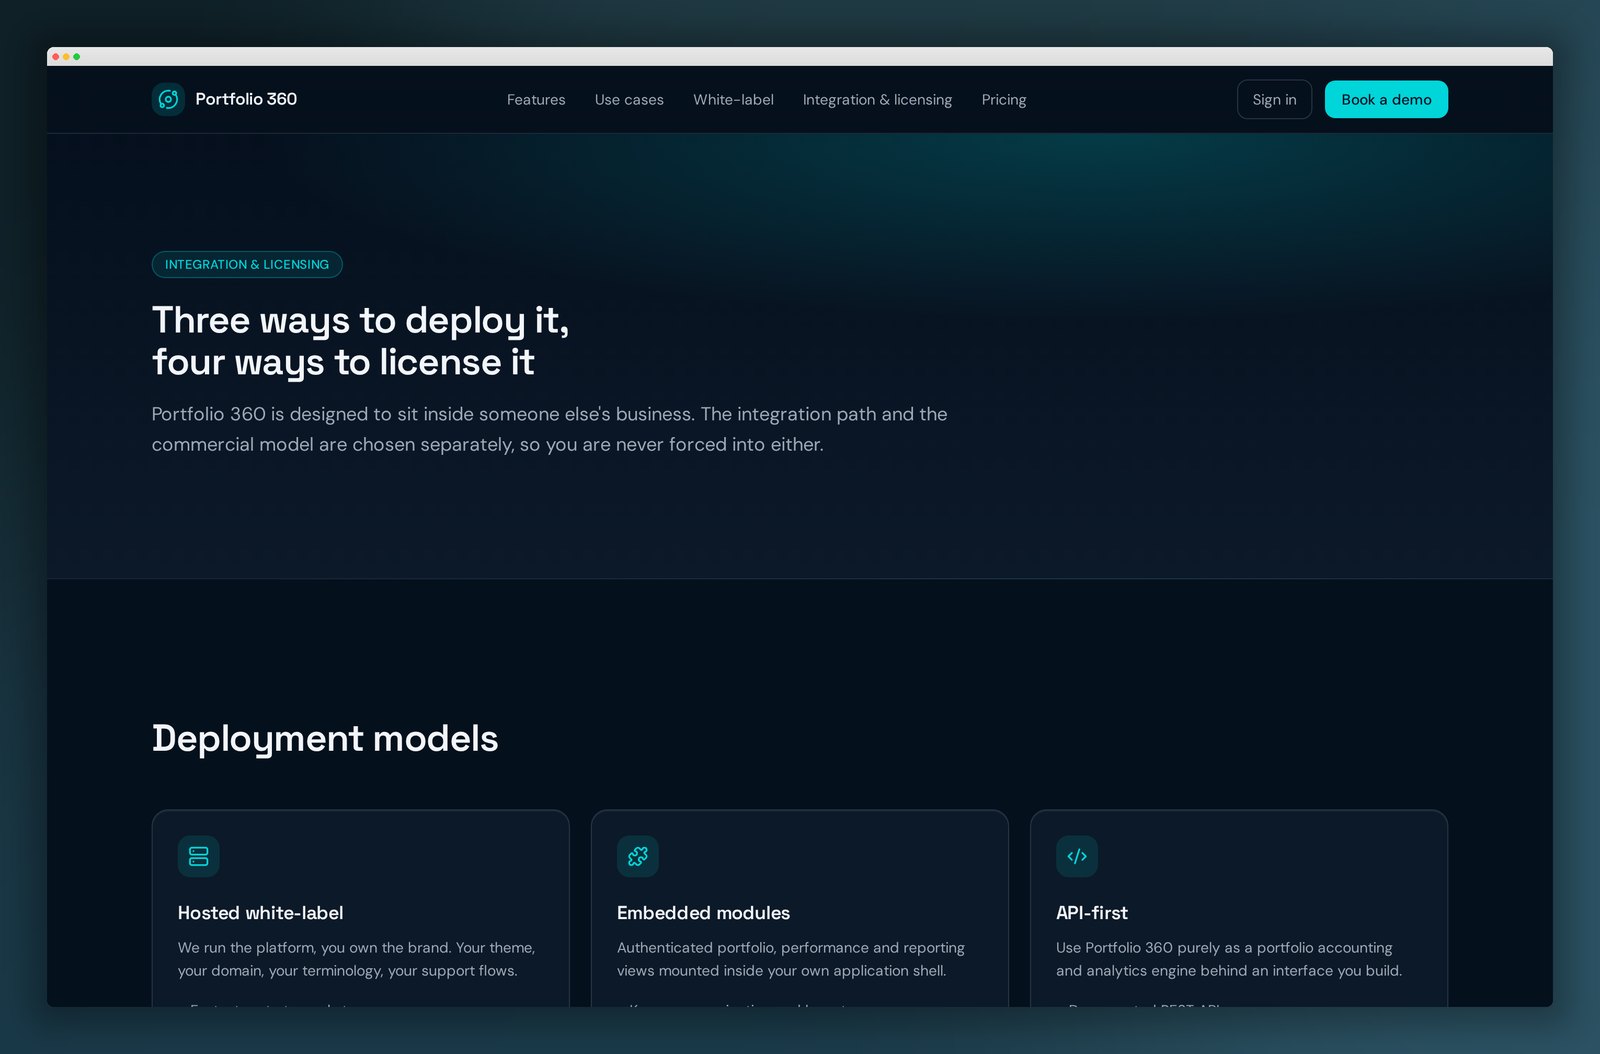Viewport: 1600px width, 1054px height.
Task: Click the API-first code brackets icon
Action: point(1077,856)
